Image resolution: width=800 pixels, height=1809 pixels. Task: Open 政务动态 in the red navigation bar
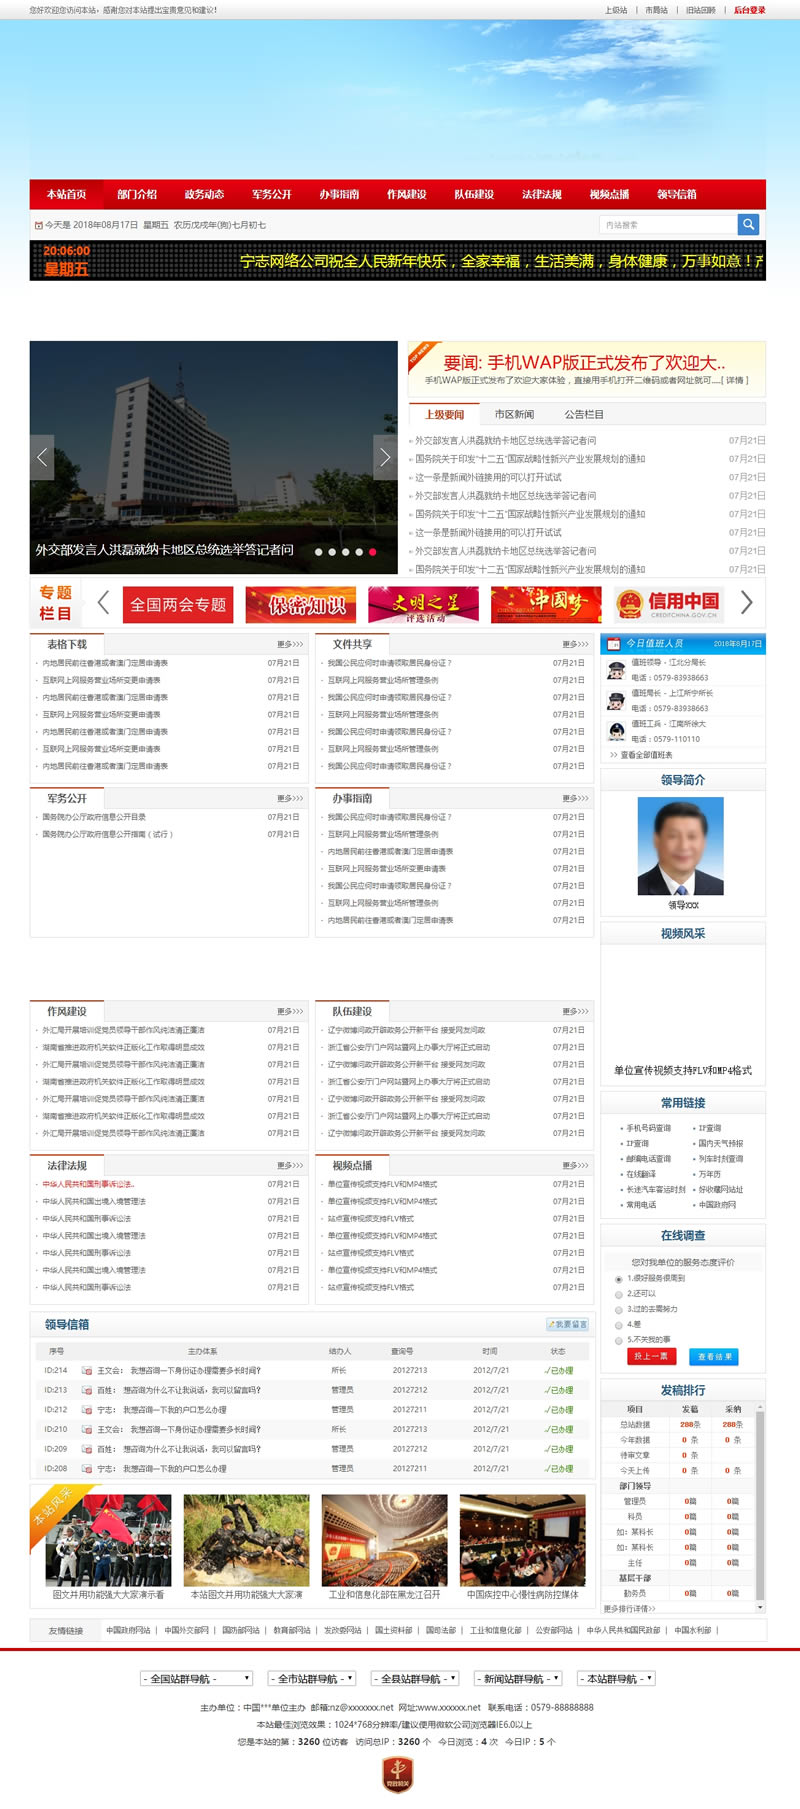pyautogui.click(x=204, y=194)
